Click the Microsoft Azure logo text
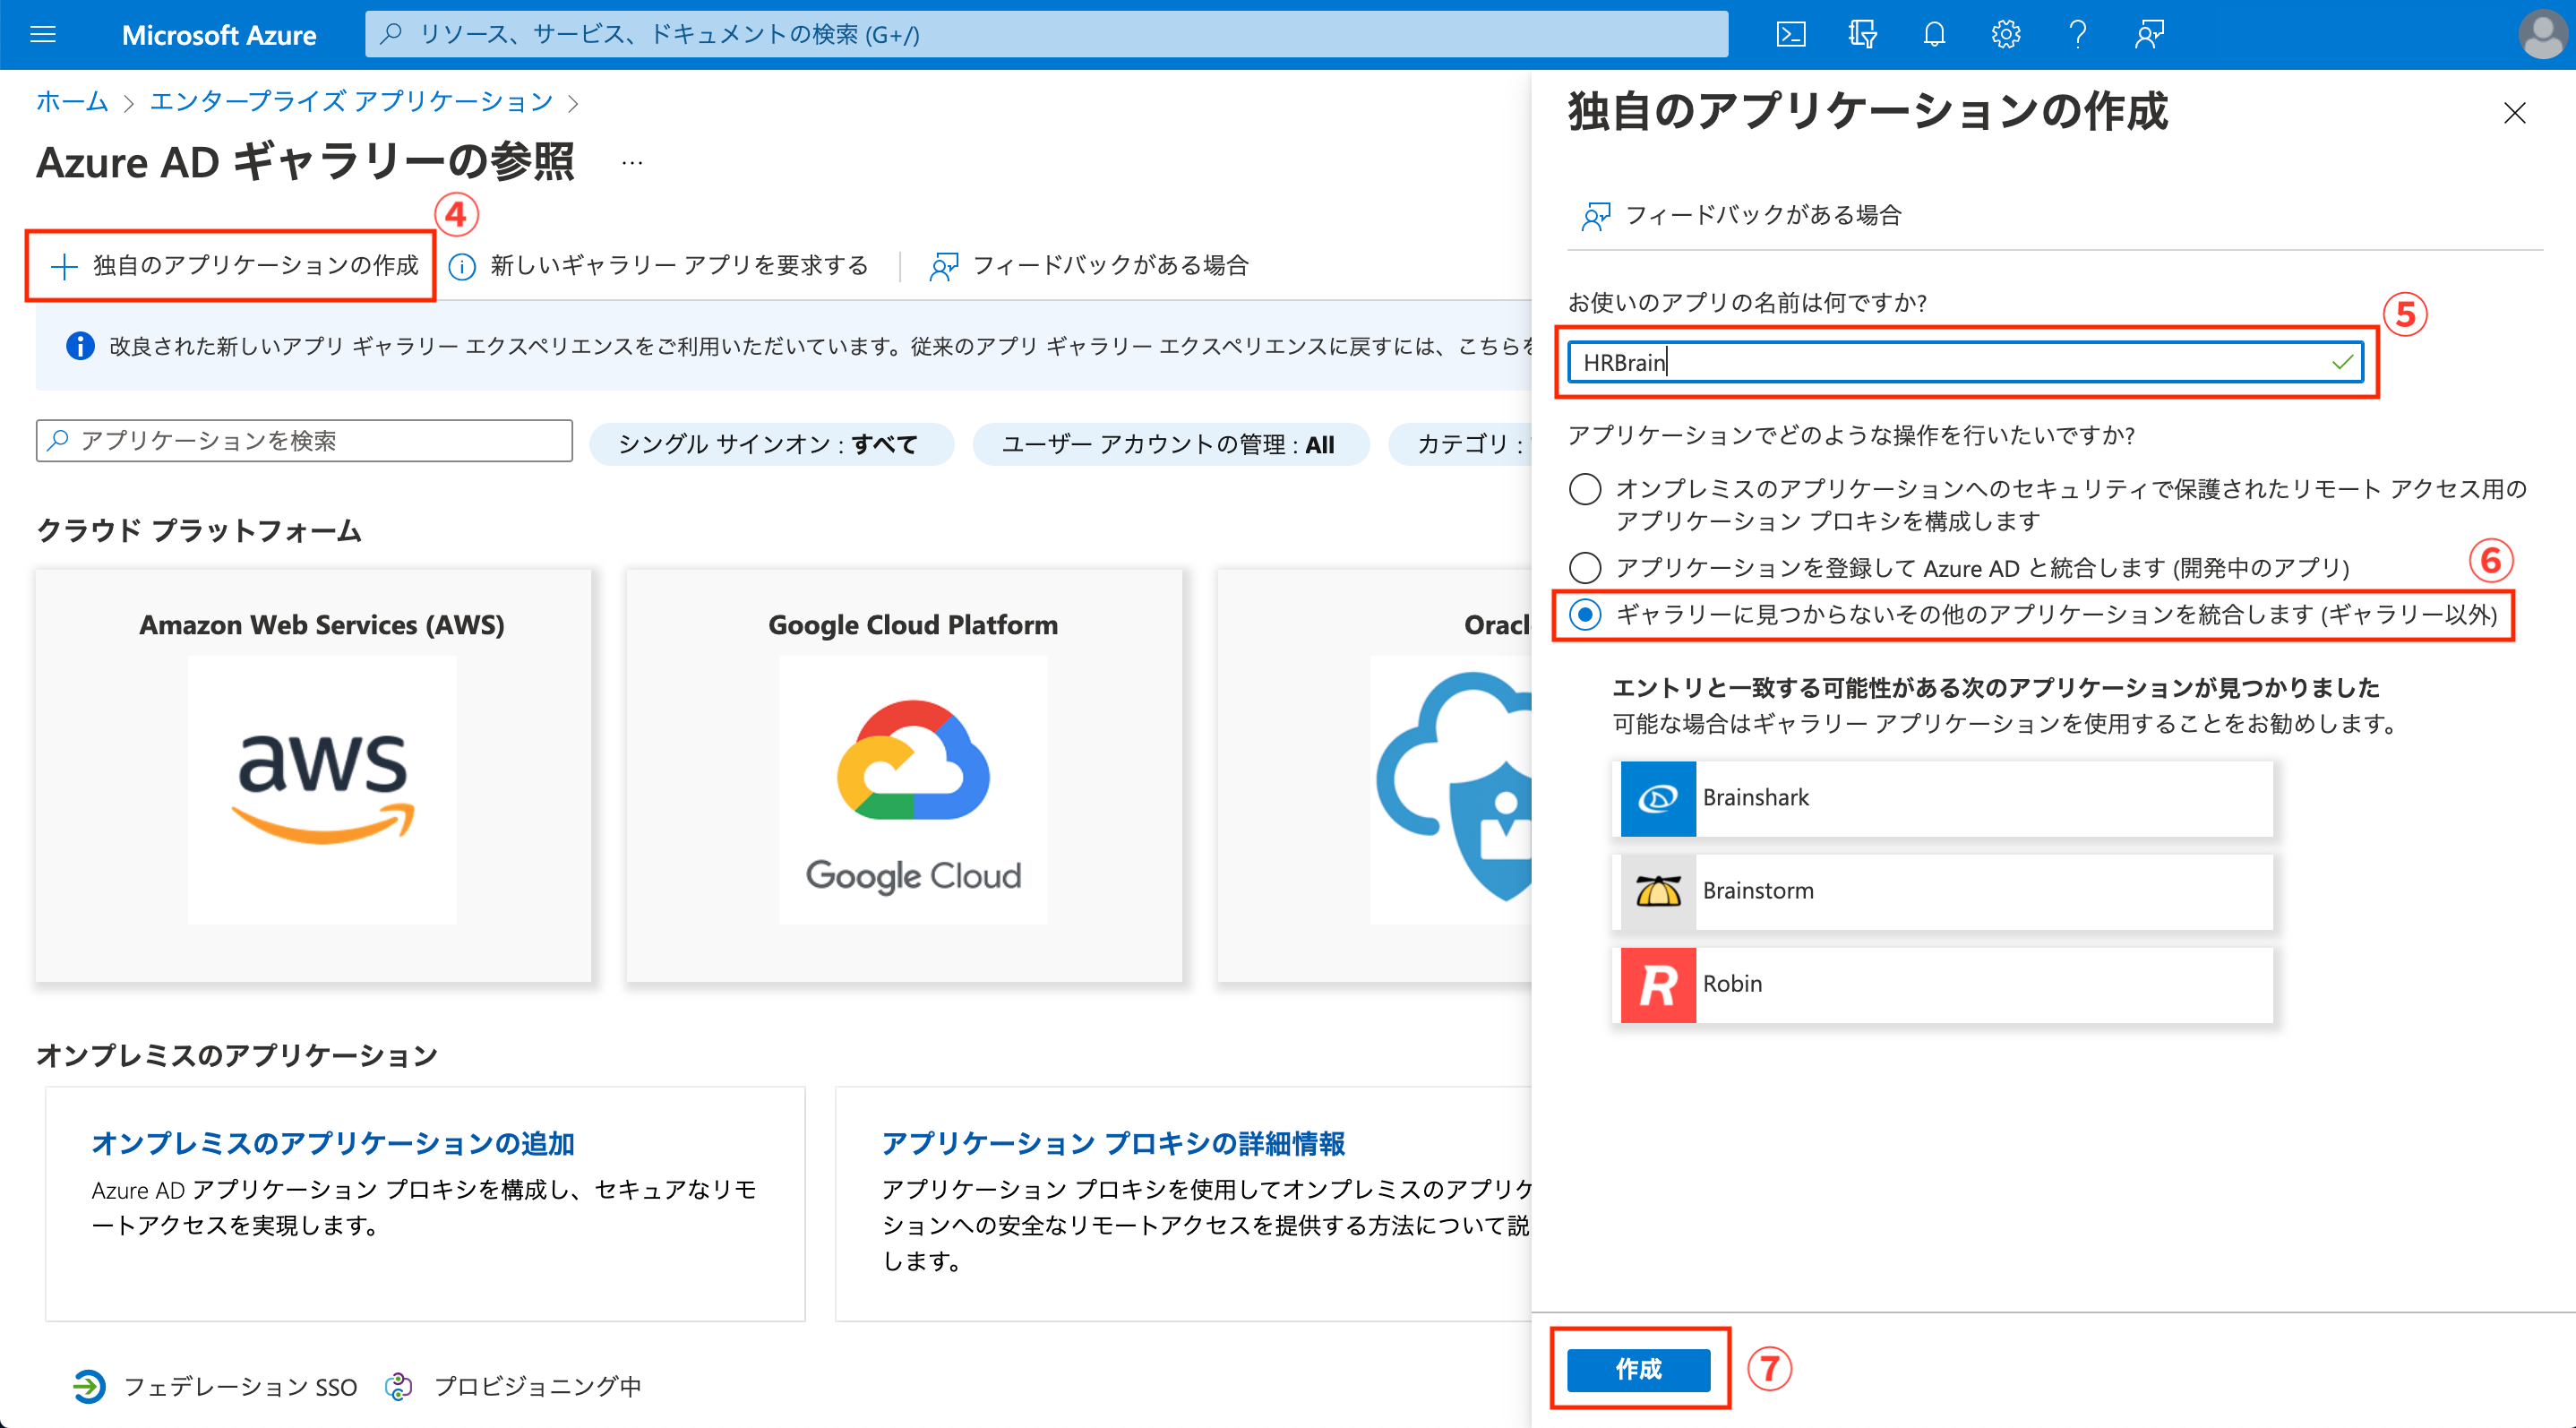This screenshot has height=1428, width=2576. [x=219, y=35]
